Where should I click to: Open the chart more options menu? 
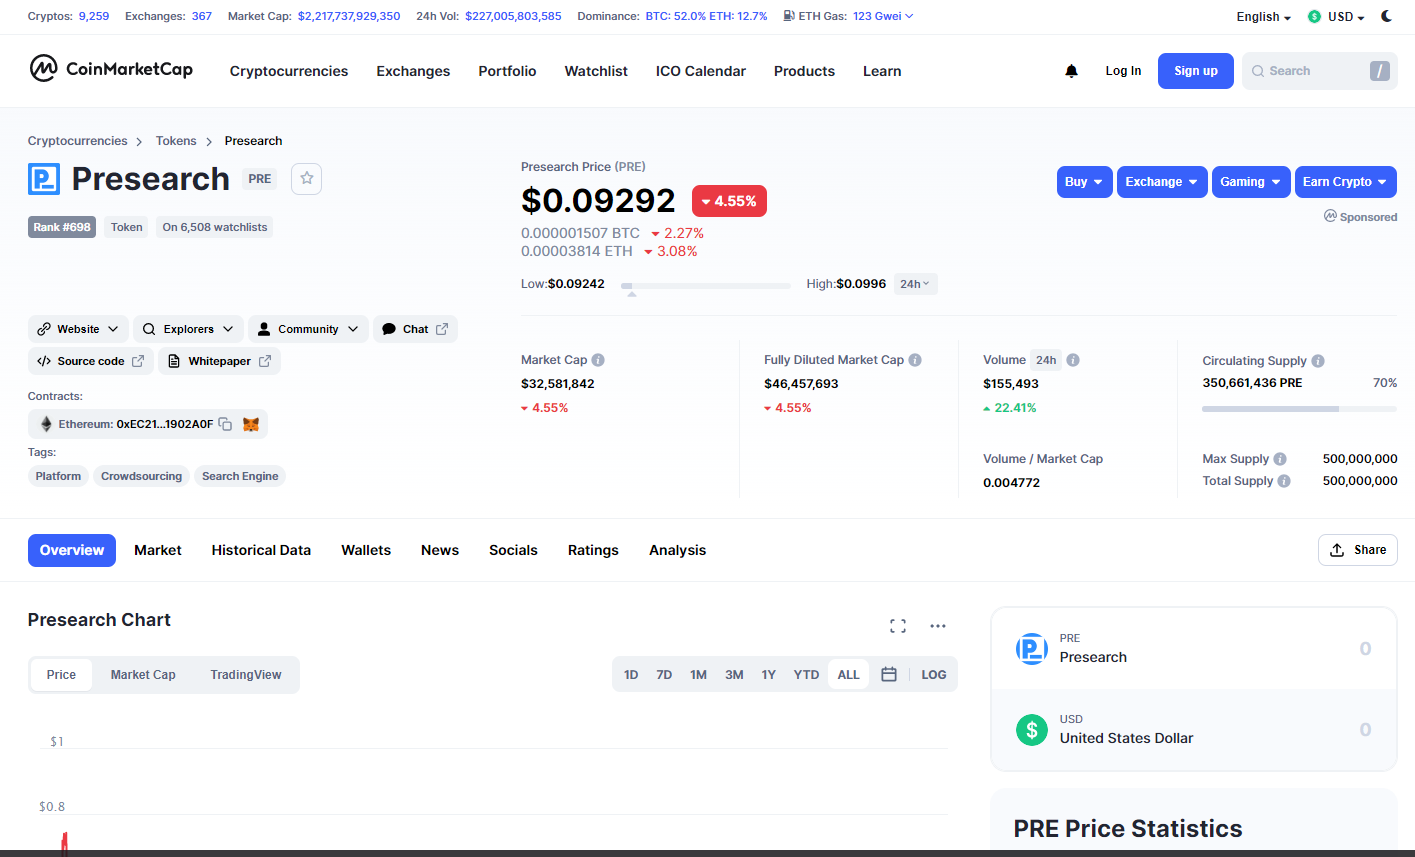[x=938, y=626]
